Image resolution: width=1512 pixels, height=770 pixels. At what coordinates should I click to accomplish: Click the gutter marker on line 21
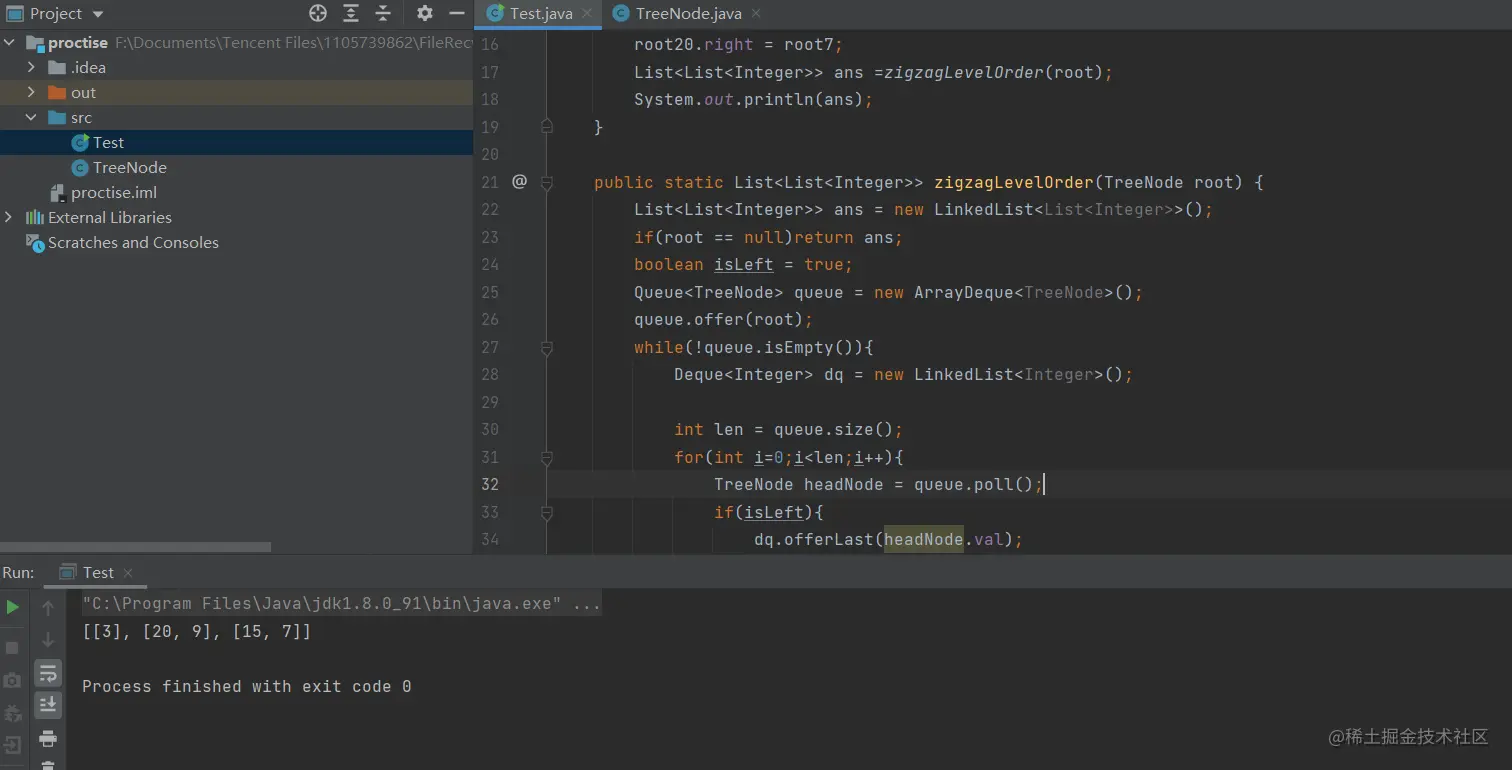pyautogui.click(x=519, y=182)
